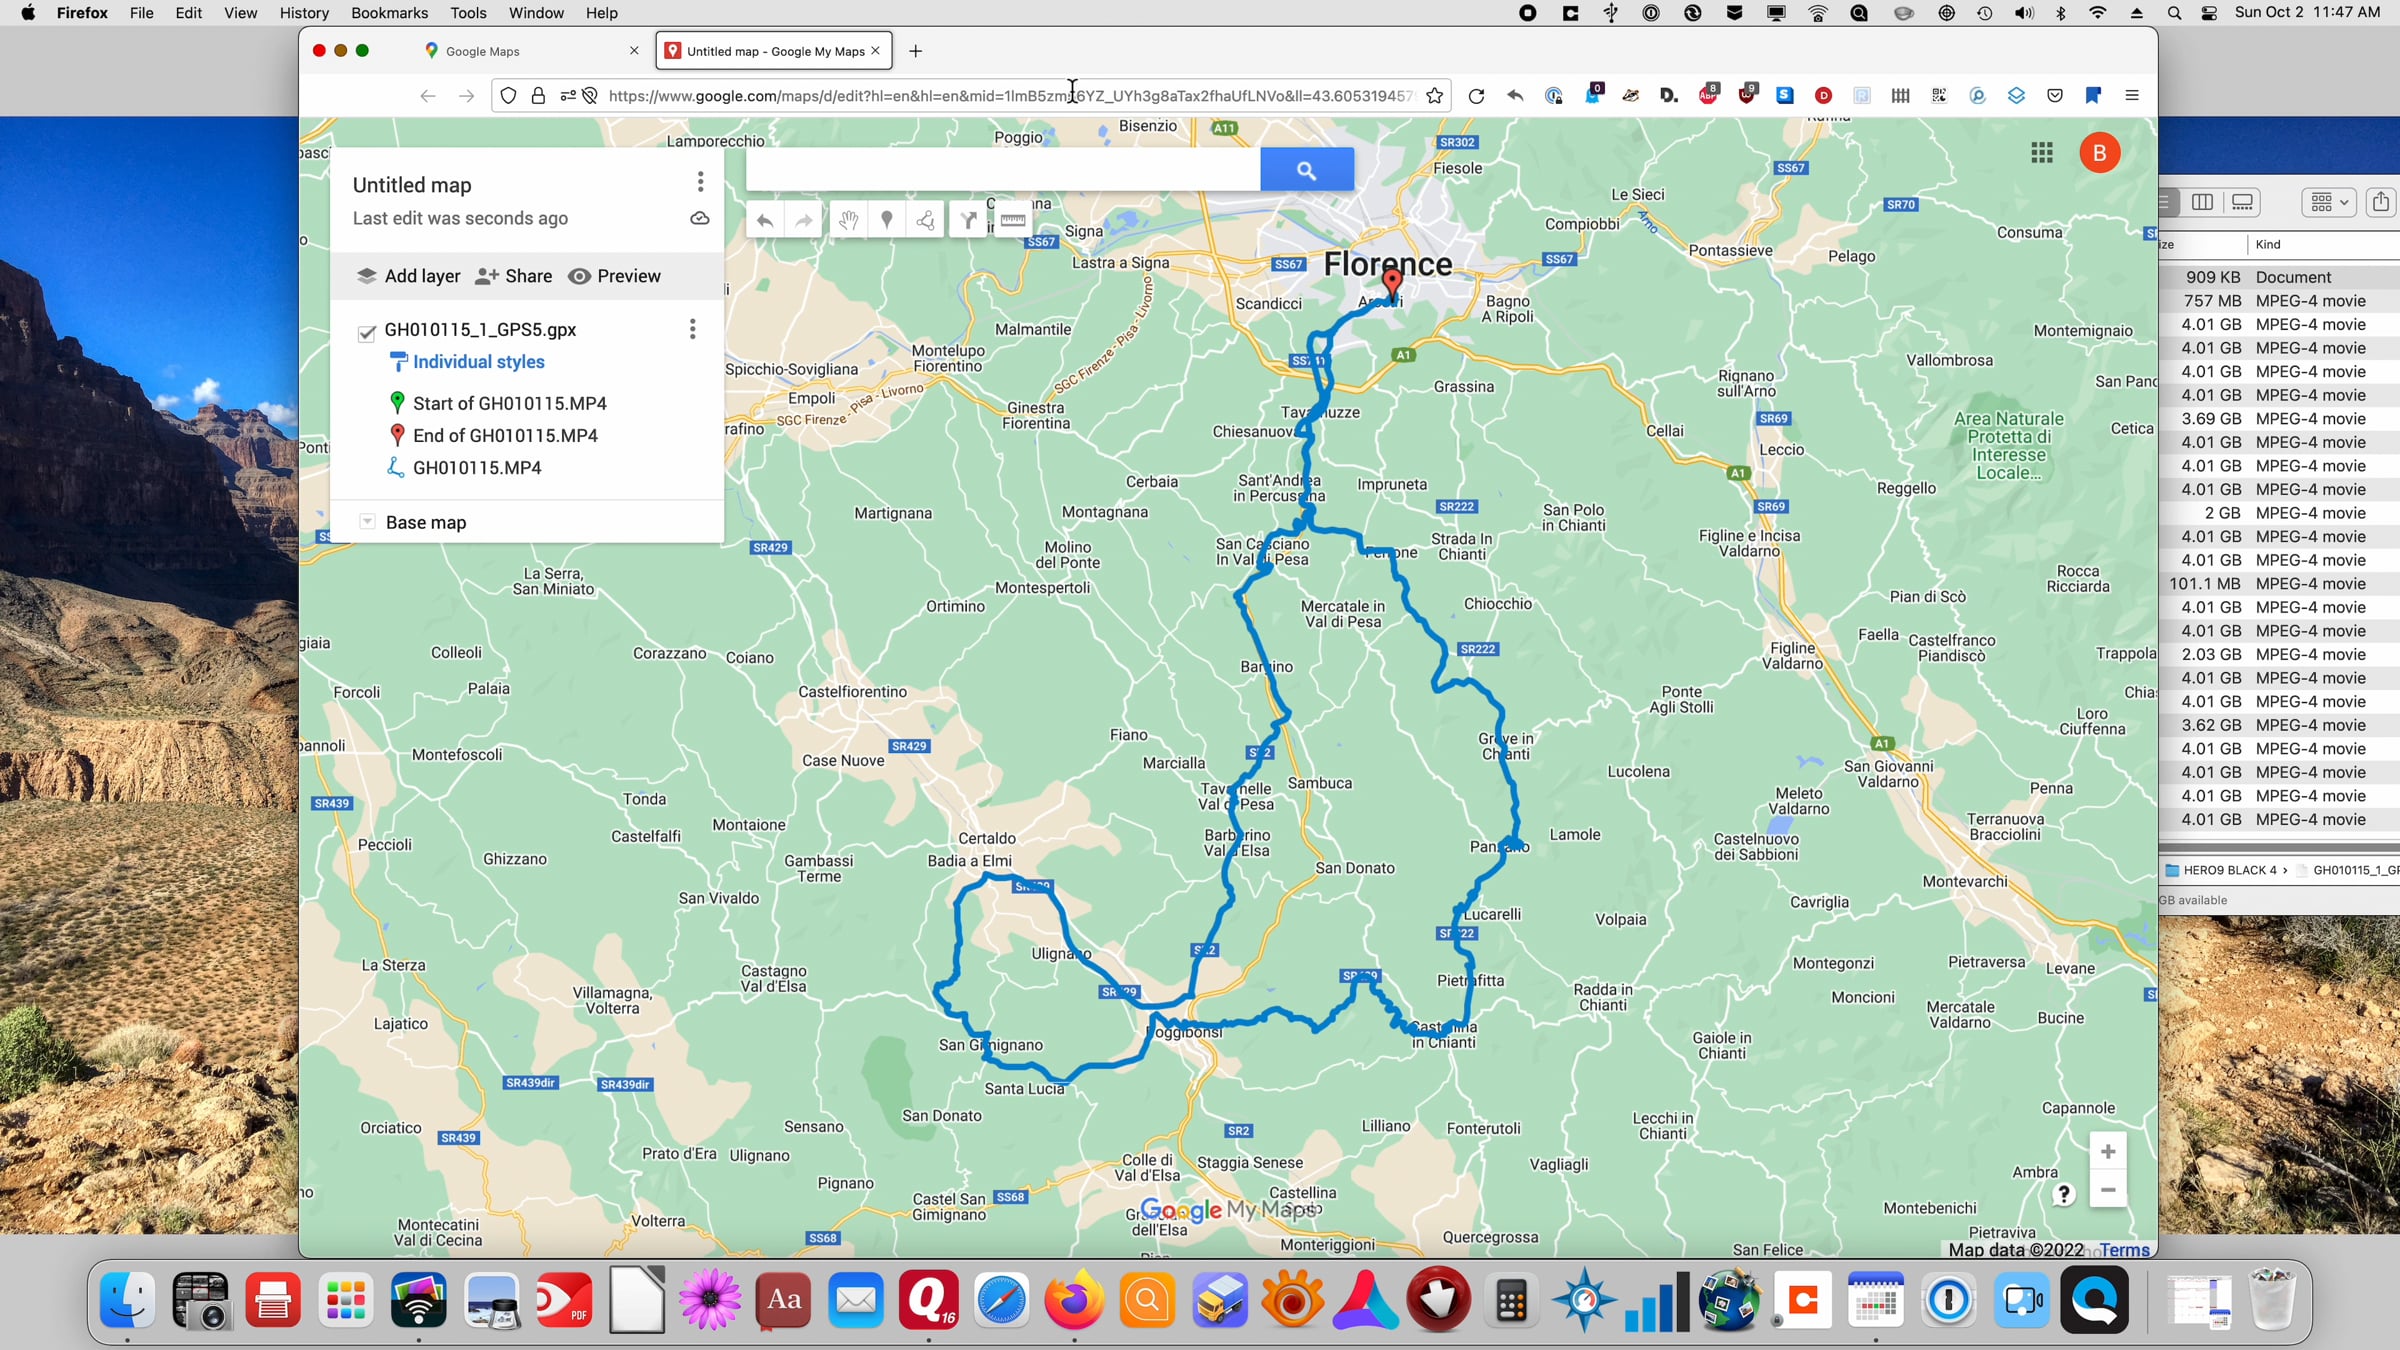Click in the map search field
The height and width of the screenshot is (1350, 2400).
coord(1002,170)
